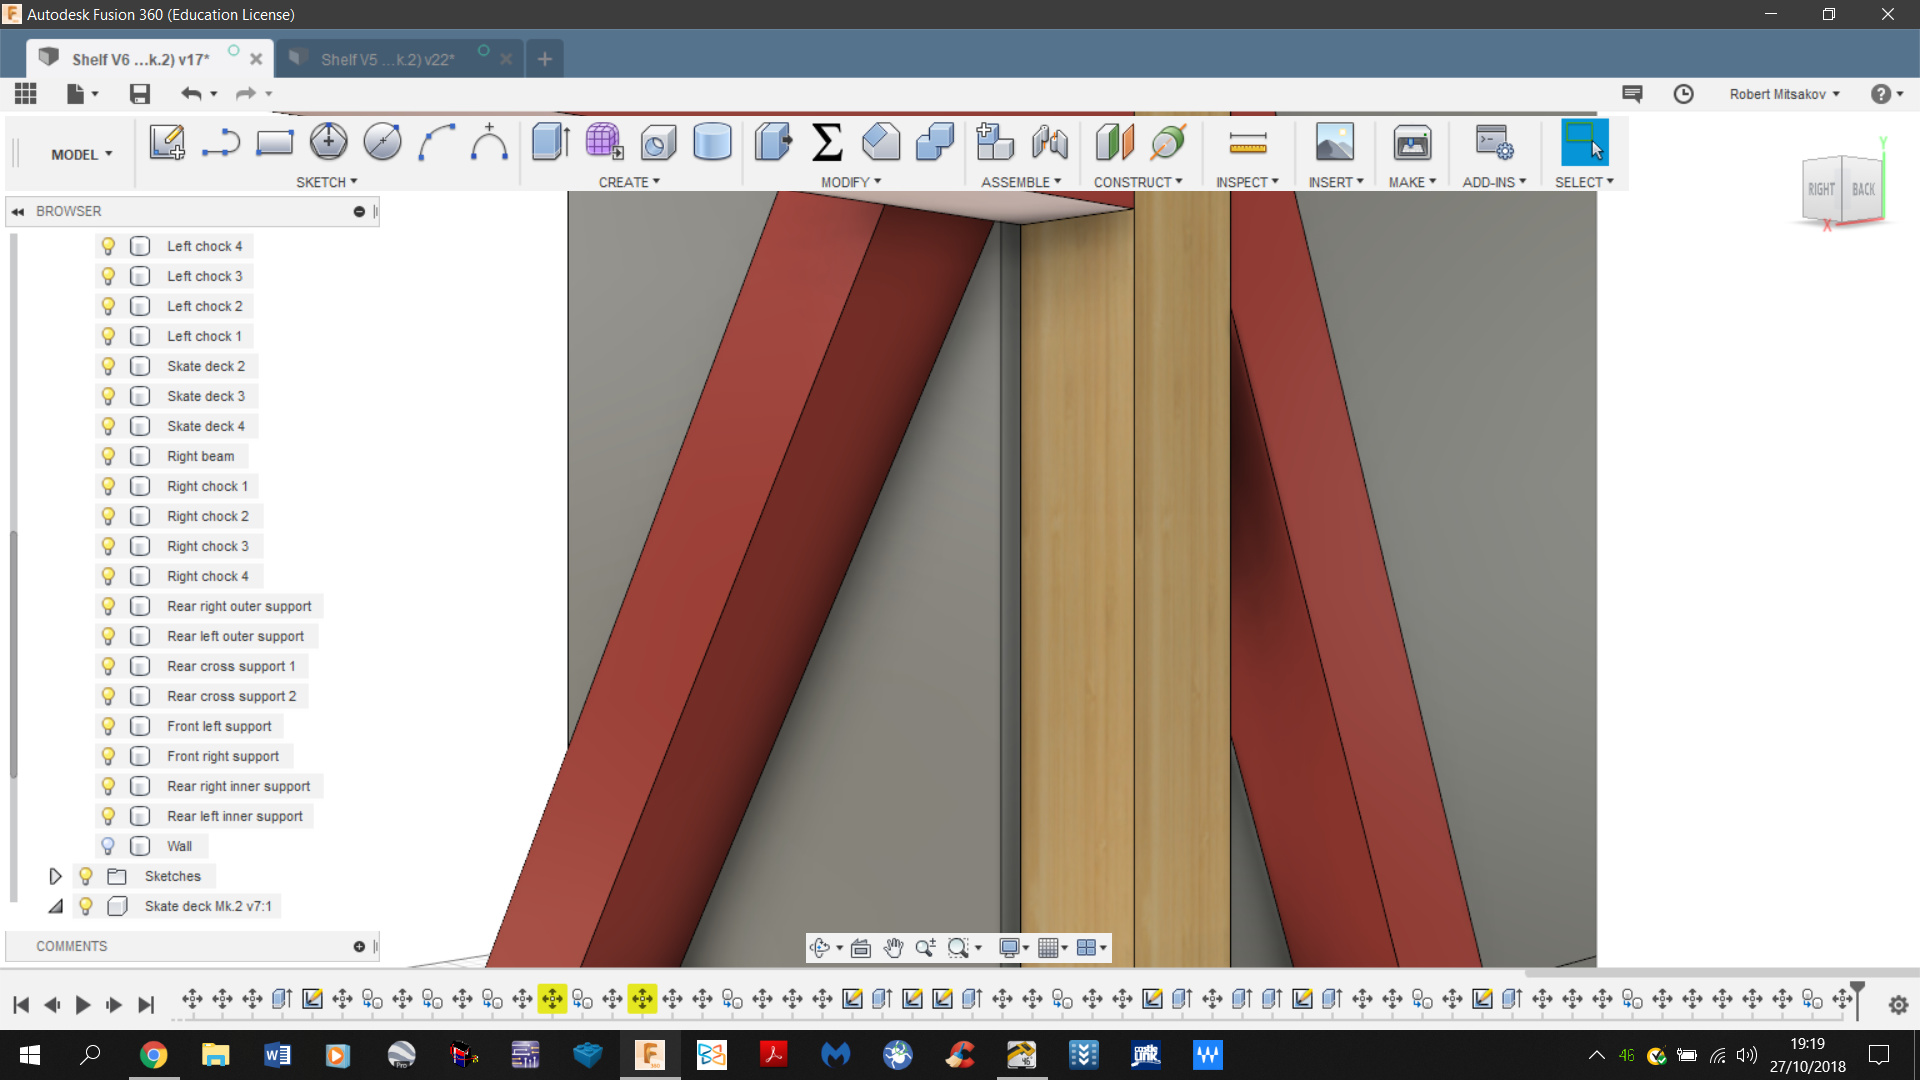Open Display Settings dropdown
The width and height of the screenshot is (1920, 1080).
[1014, 947]
